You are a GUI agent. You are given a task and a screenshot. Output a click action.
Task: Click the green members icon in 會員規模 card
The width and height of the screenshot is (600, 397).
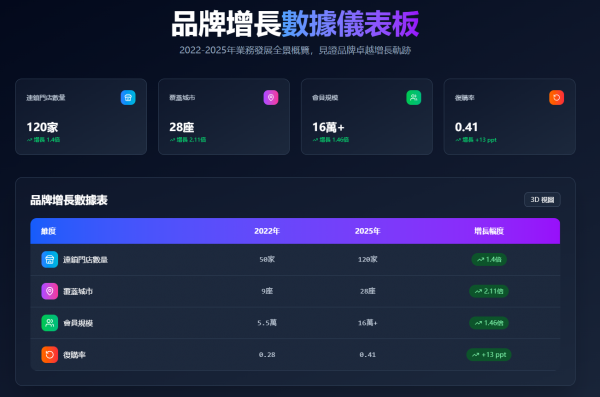414,98
